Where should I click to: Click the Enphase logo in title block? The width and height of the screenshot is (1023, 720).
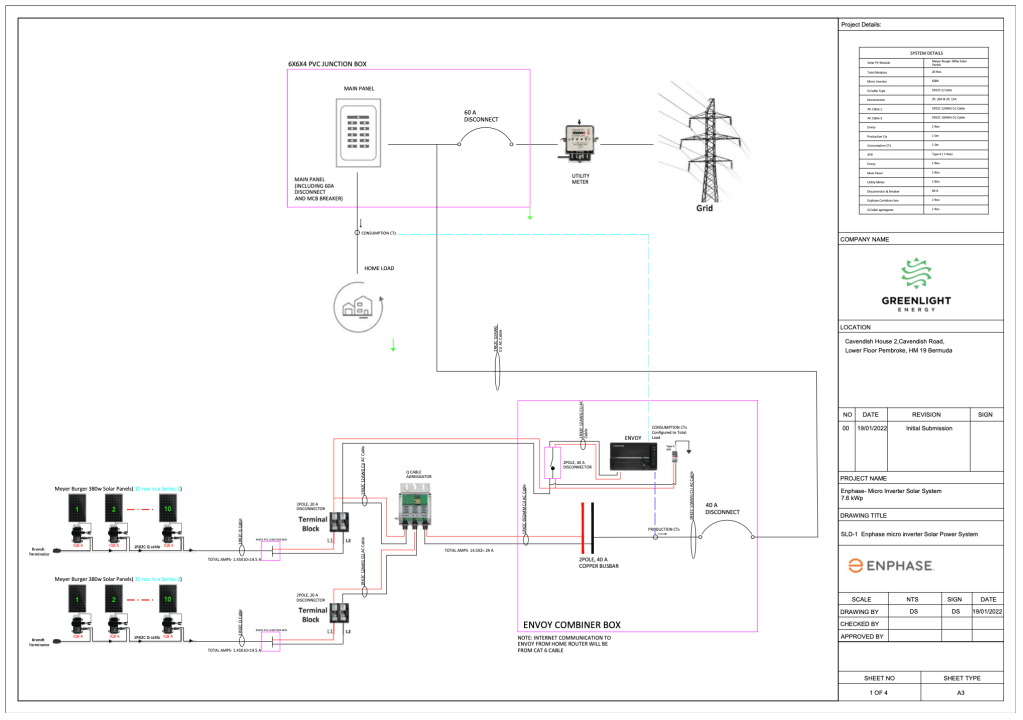pos(886,566)
